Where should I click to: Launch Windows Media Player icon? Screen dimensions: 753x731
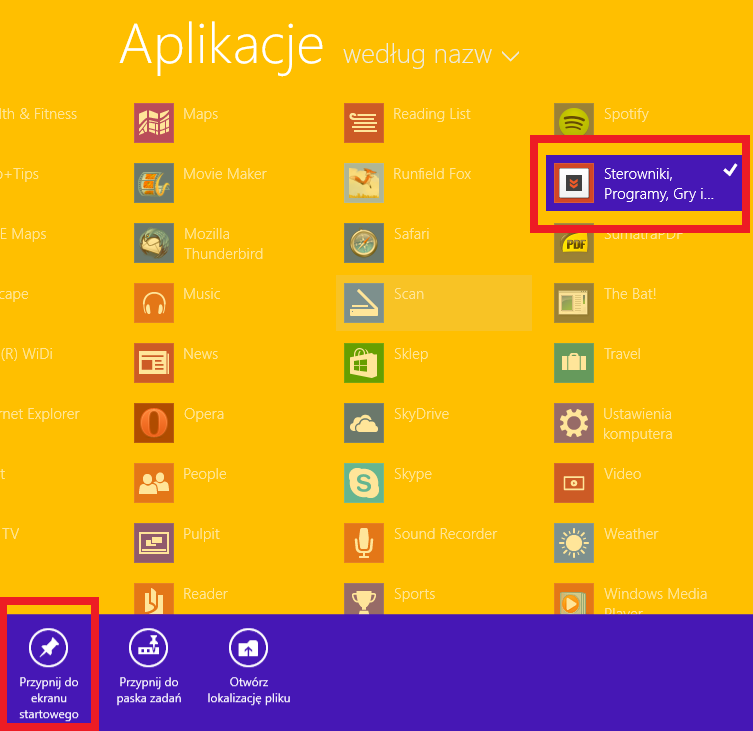coord(573,598)
